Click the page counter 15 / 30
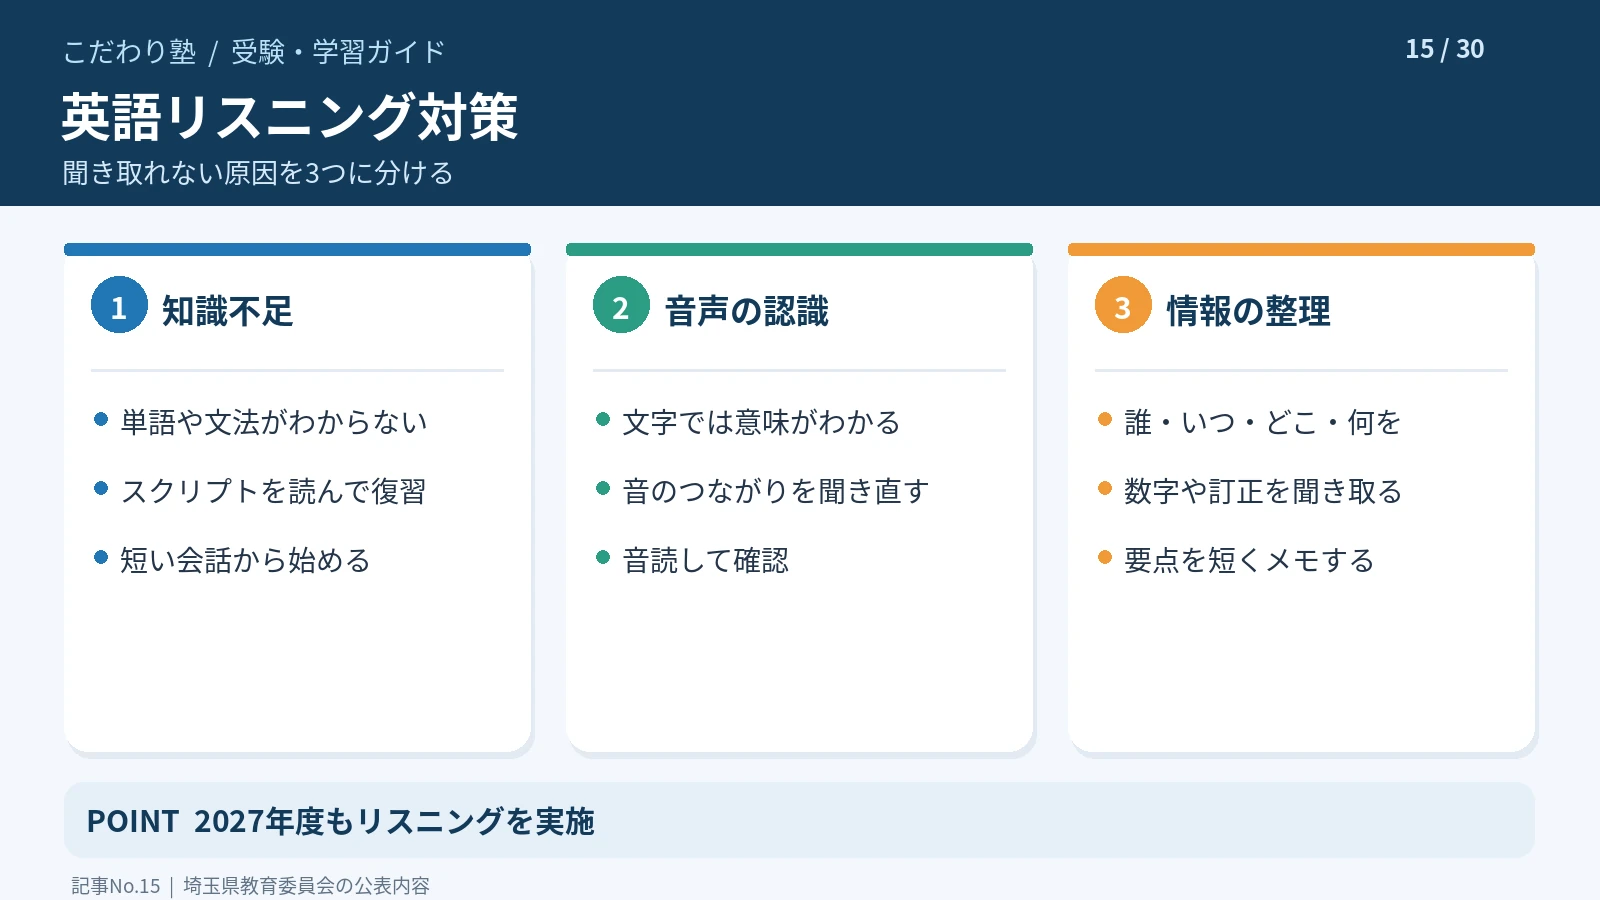The image size is (1600, 900). pyautogui.click(x=1444, y=49)
